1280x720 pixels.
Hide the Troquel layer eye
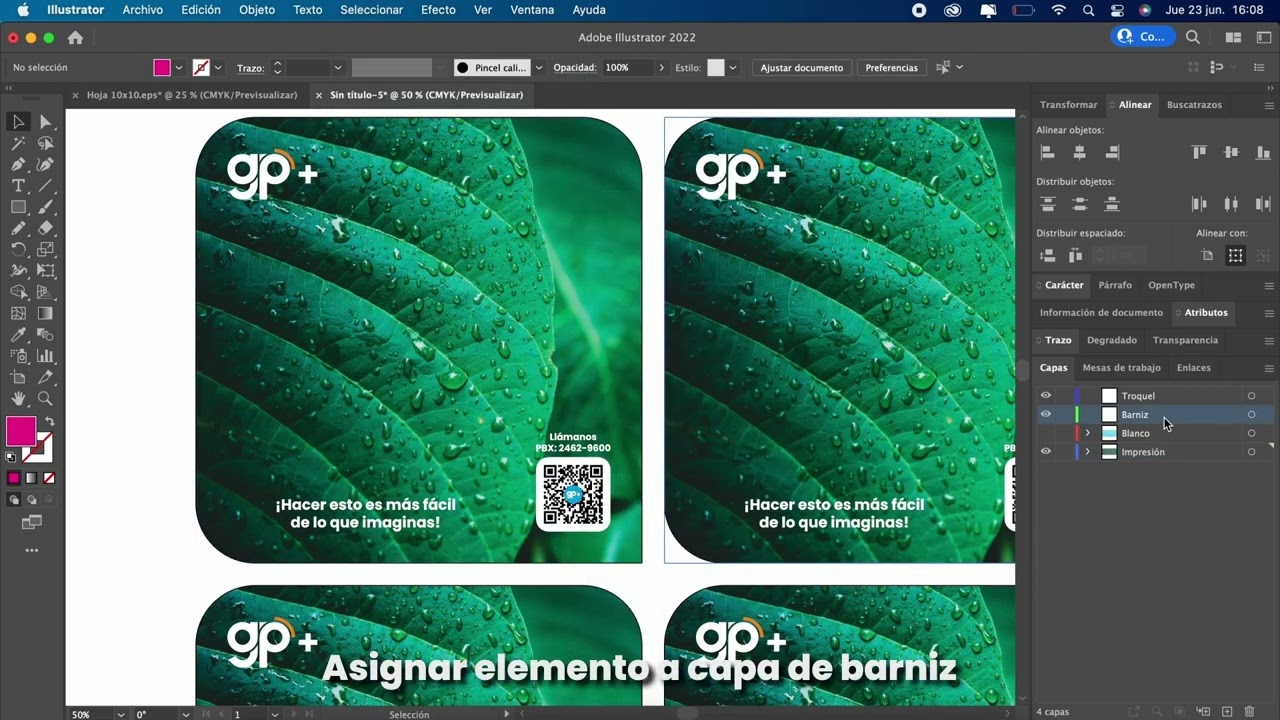click(1046, 396)
